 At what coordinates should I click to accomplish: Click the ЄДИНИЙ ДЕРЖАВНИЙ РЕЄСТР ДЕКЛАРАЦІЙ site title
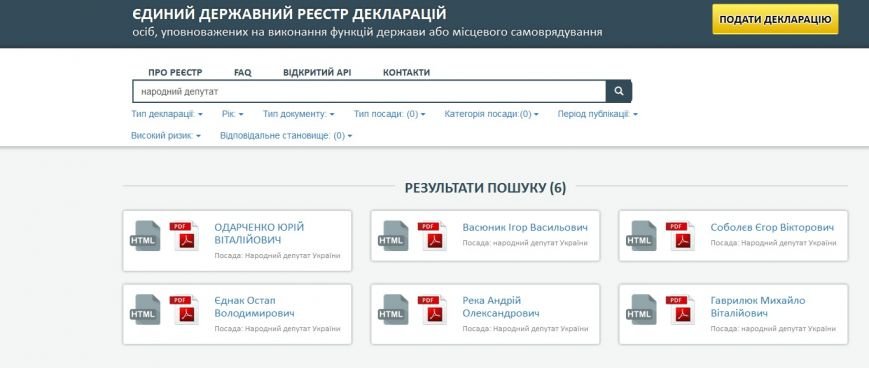pyautogui.click(x=289, y=14)
